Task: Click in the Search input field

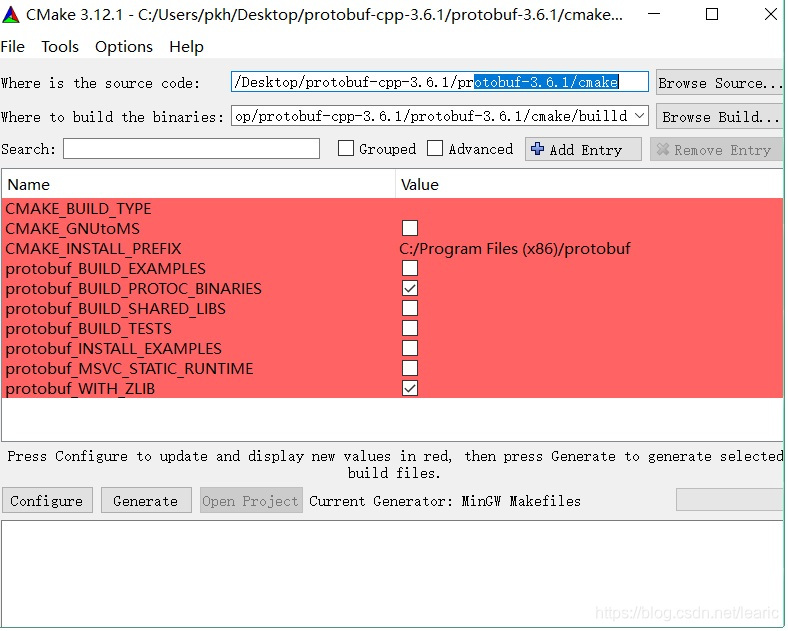Action: point(191,149)
